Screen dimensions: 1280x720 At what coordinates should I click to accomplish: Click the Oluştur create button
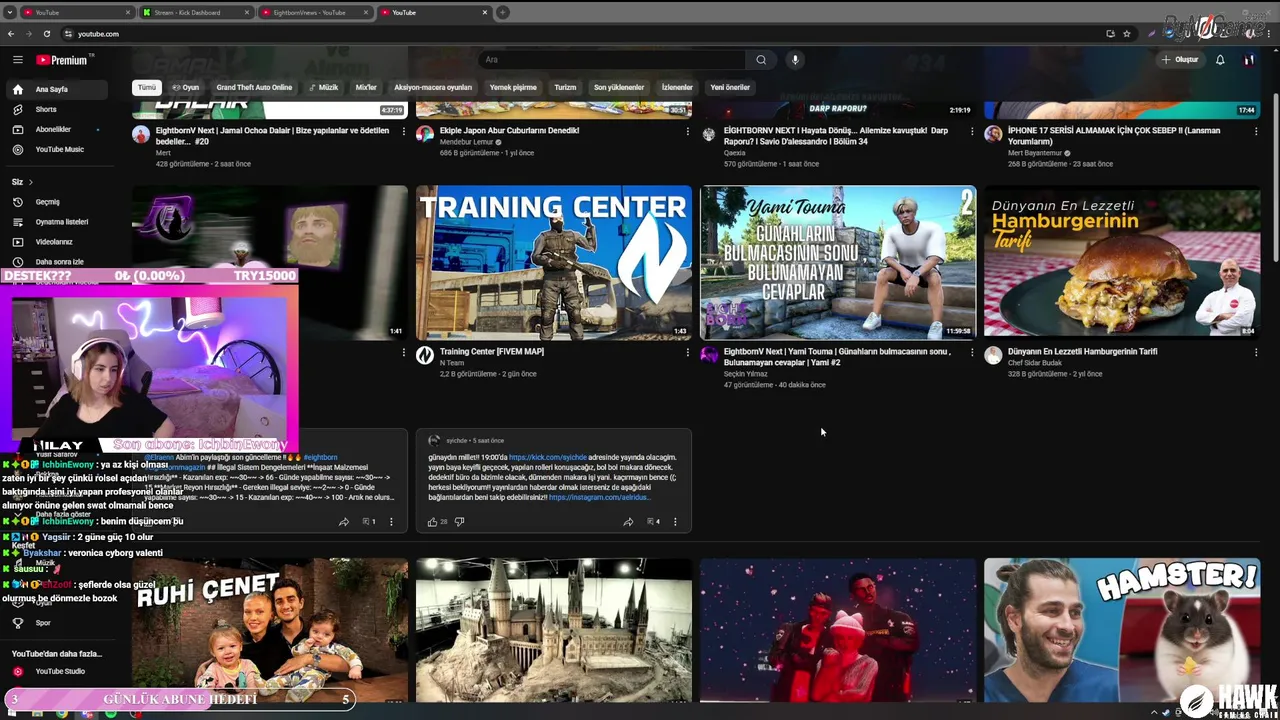pyautogui.click(x=1180, y=60)
